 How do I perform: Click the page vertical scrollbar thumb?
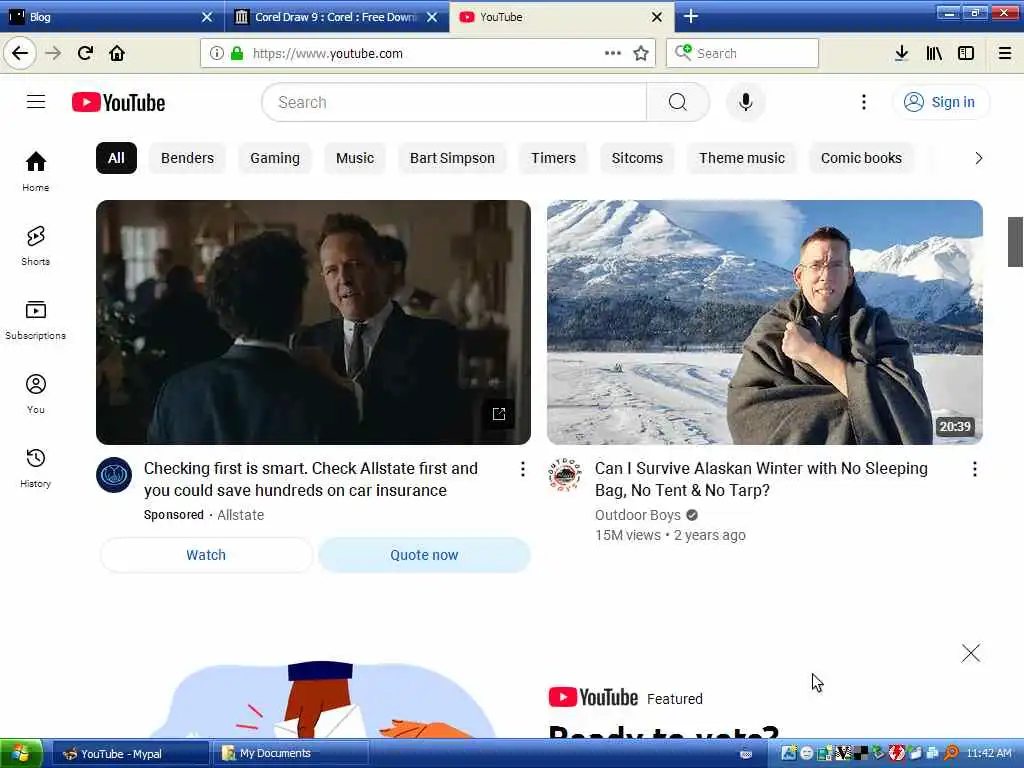click(1015, 242)
